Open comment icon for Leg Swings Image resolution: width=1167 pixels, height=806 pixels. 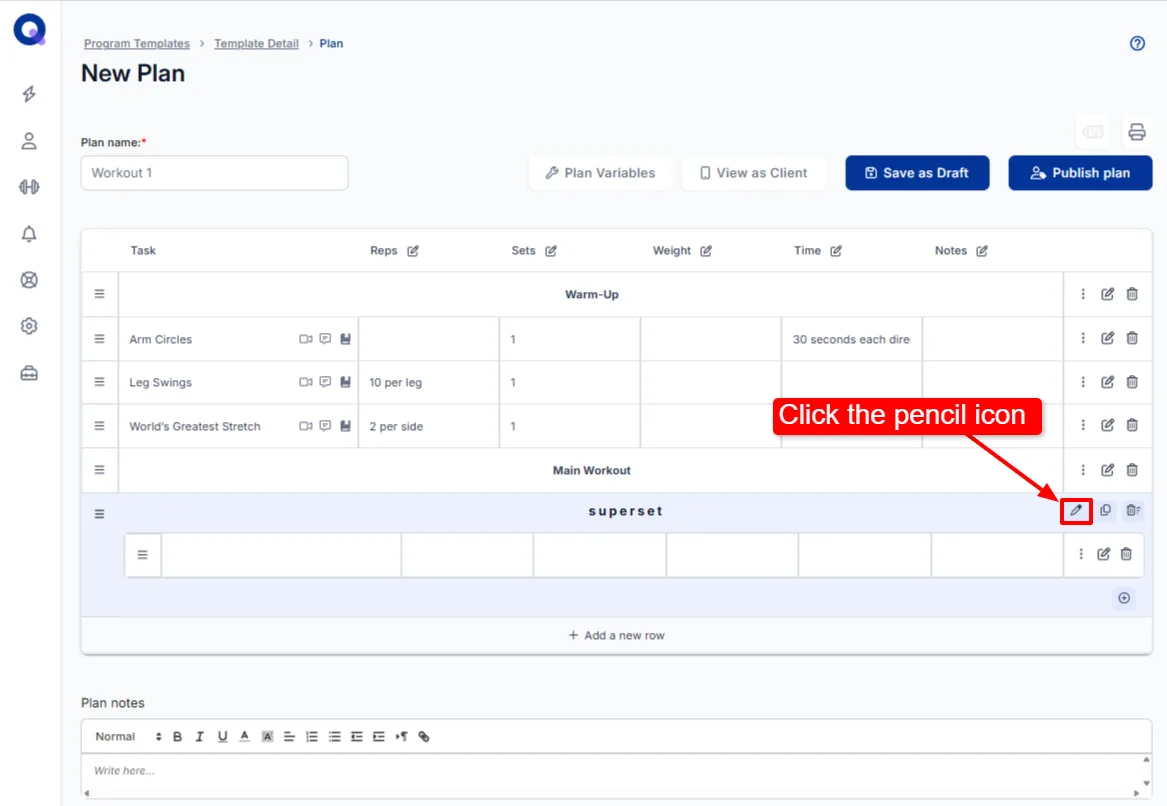coord(325,382)
